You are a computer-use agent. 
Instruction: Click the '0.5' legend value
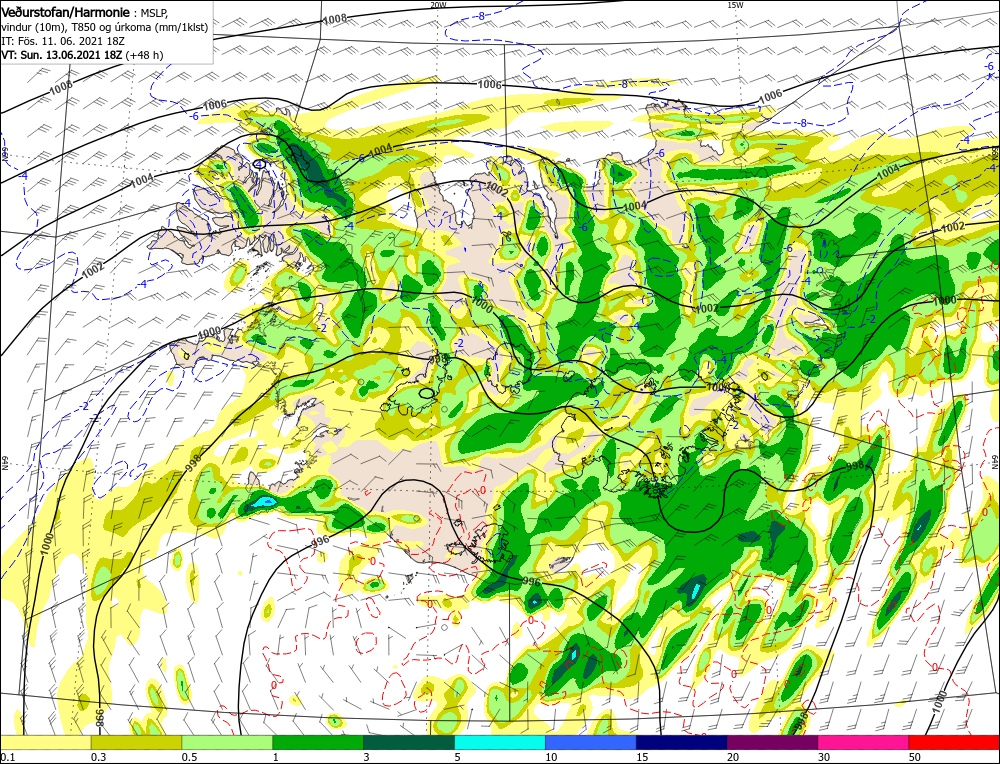coord(189,757)
